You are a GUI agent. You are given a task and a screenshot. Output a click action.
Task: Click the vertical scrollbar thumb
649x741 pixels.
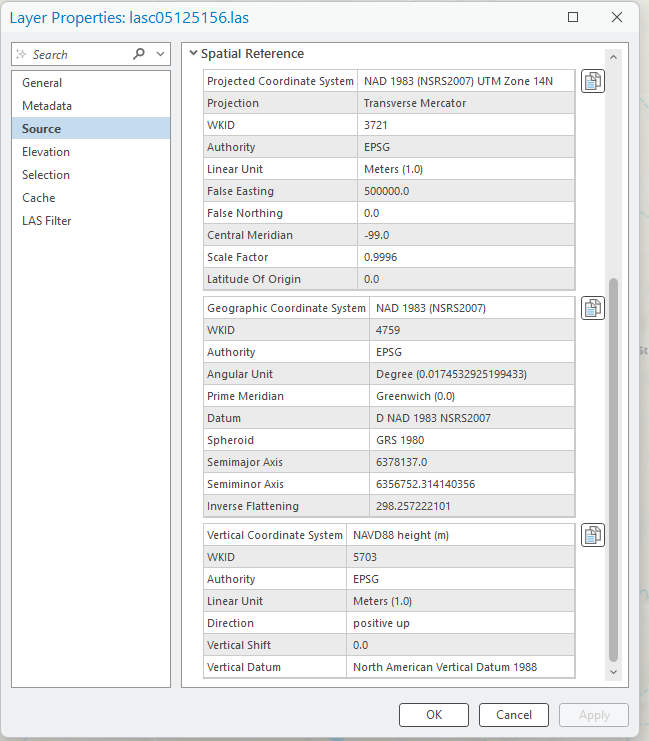tap(614, 470)
